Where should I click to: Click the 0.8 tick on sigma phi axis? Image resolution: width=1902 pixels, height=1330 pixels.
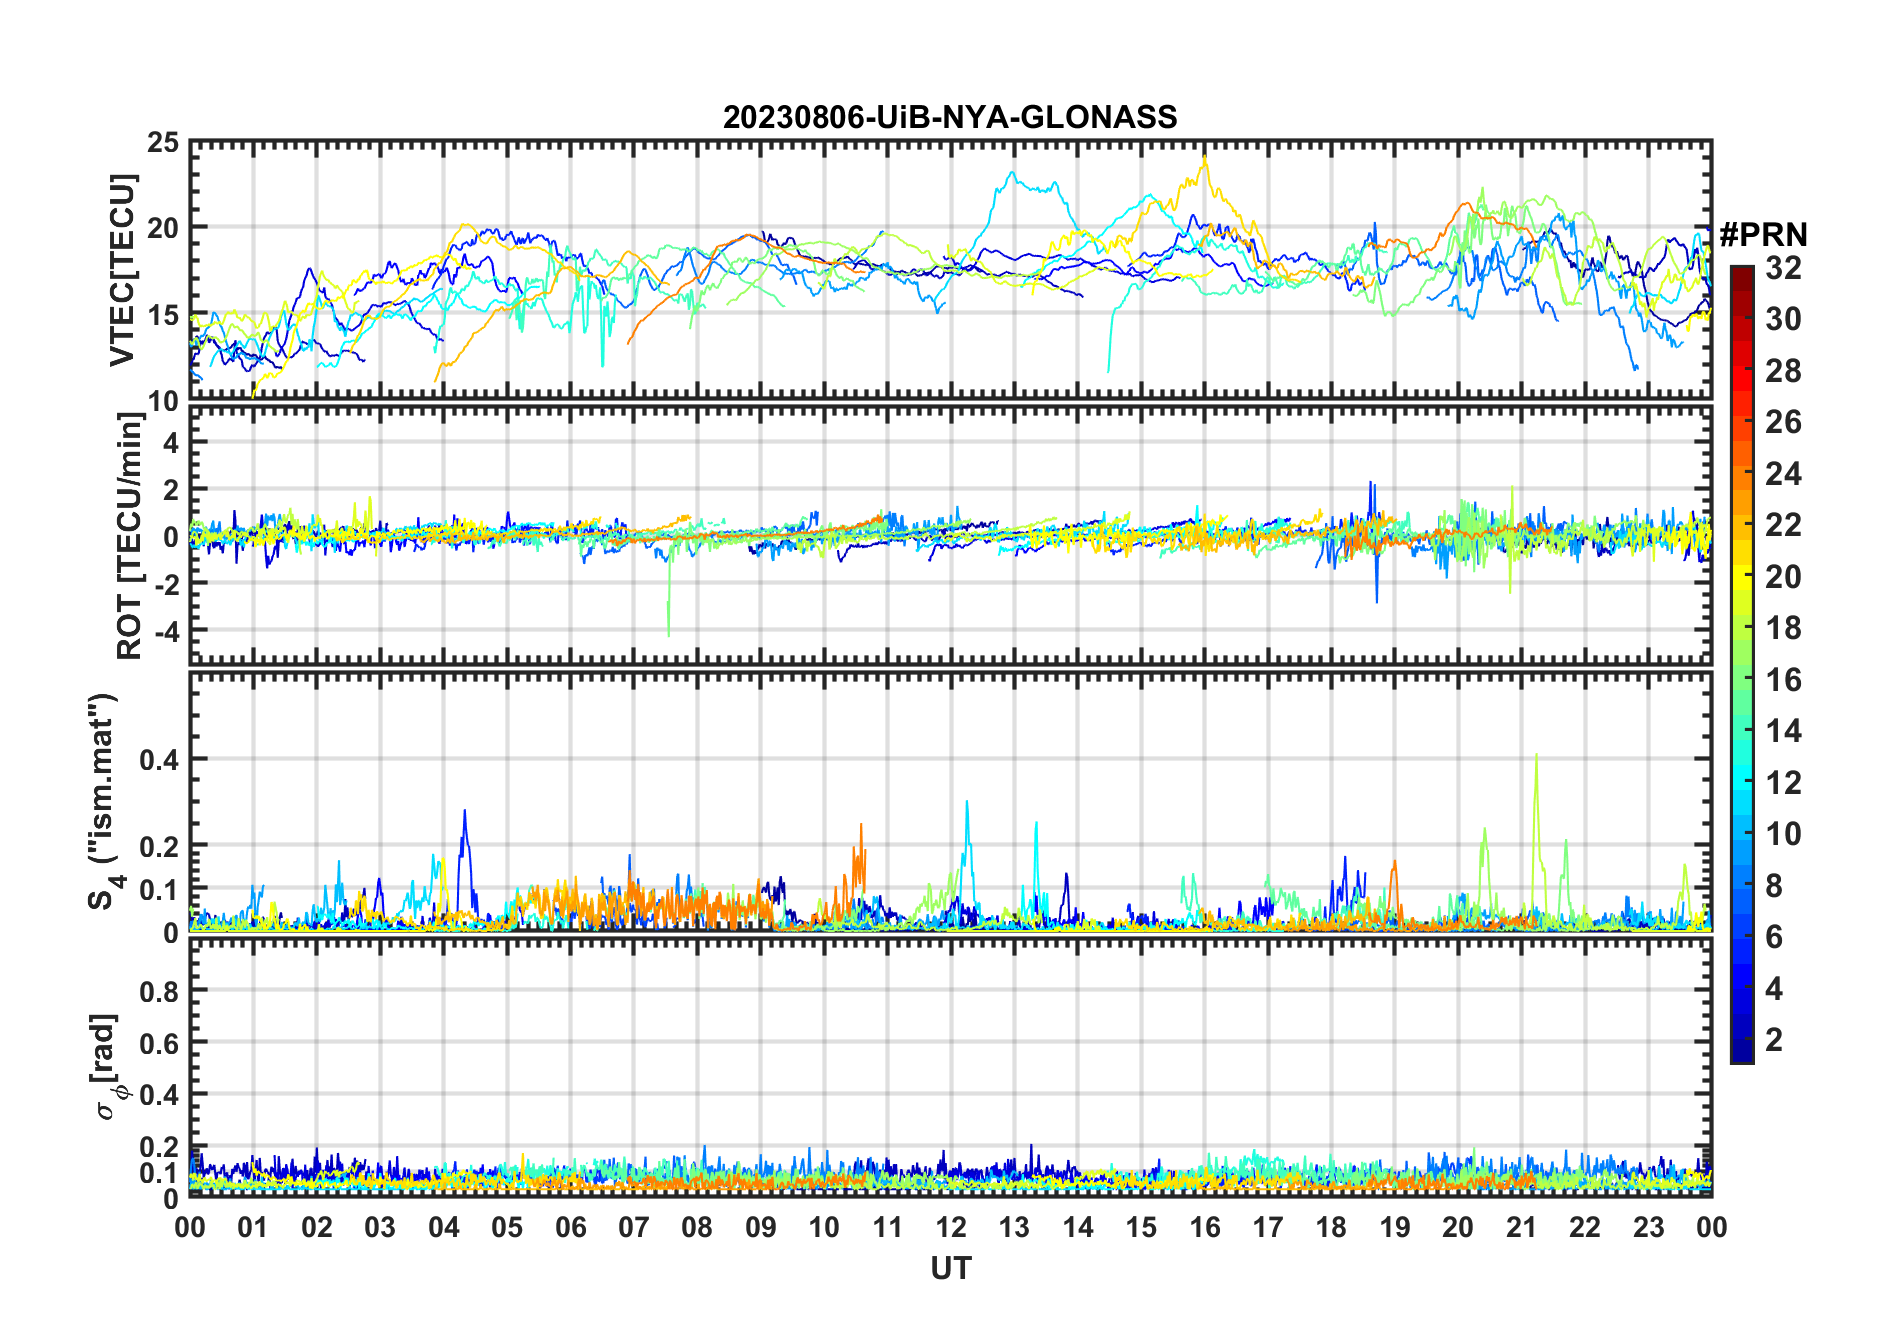click(159, 991)
